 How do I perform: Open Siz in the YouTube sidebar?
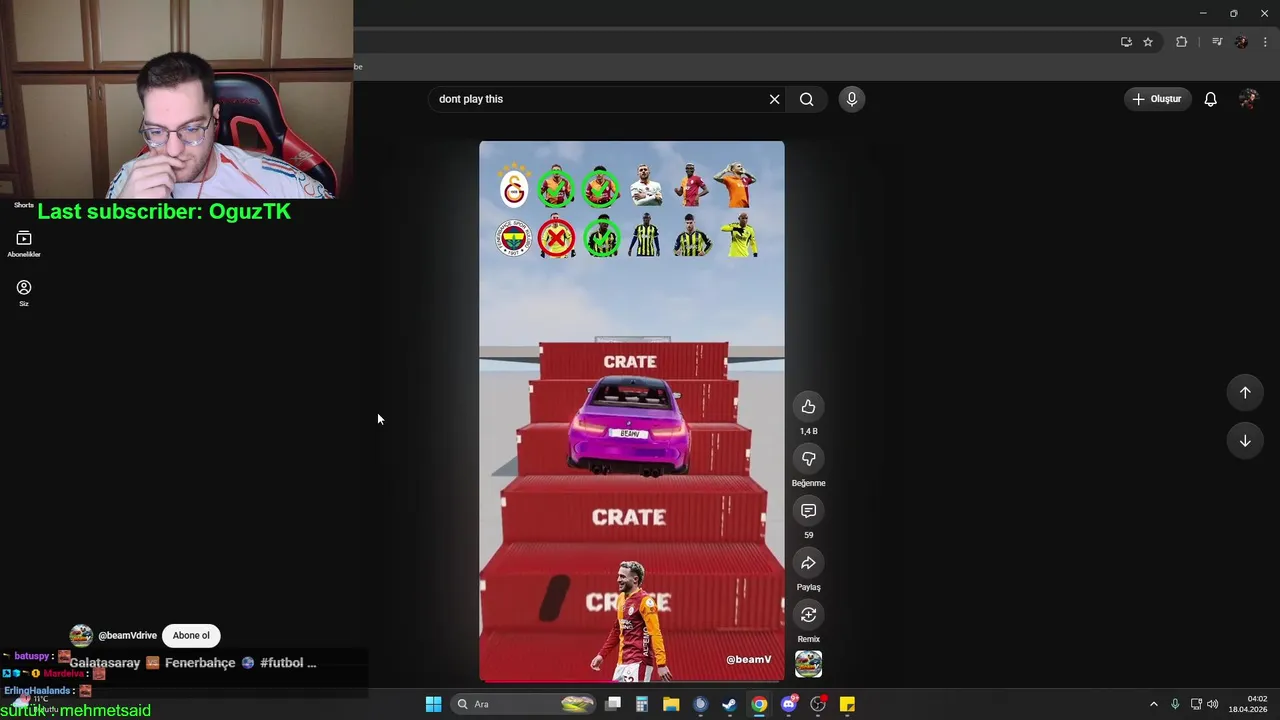tap(24, 293)
